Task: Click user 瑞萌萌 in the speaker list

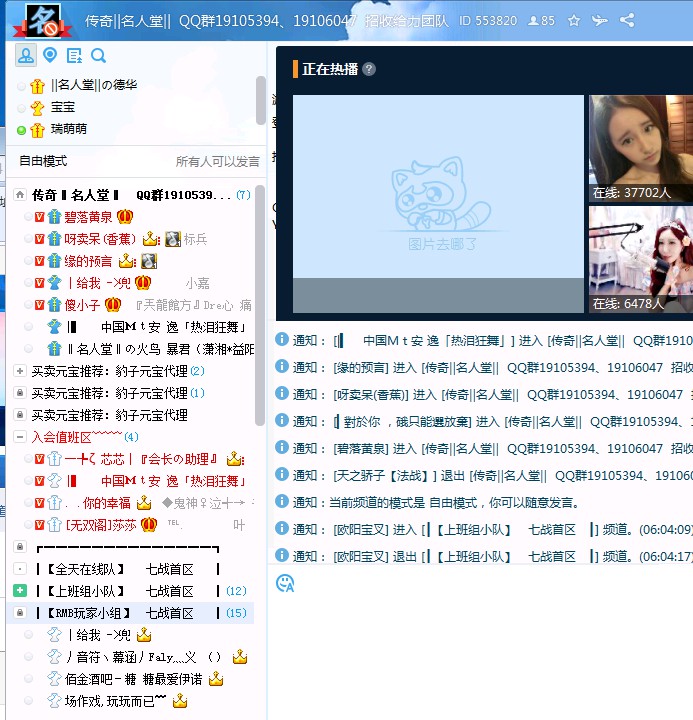Action: (68, 129)
